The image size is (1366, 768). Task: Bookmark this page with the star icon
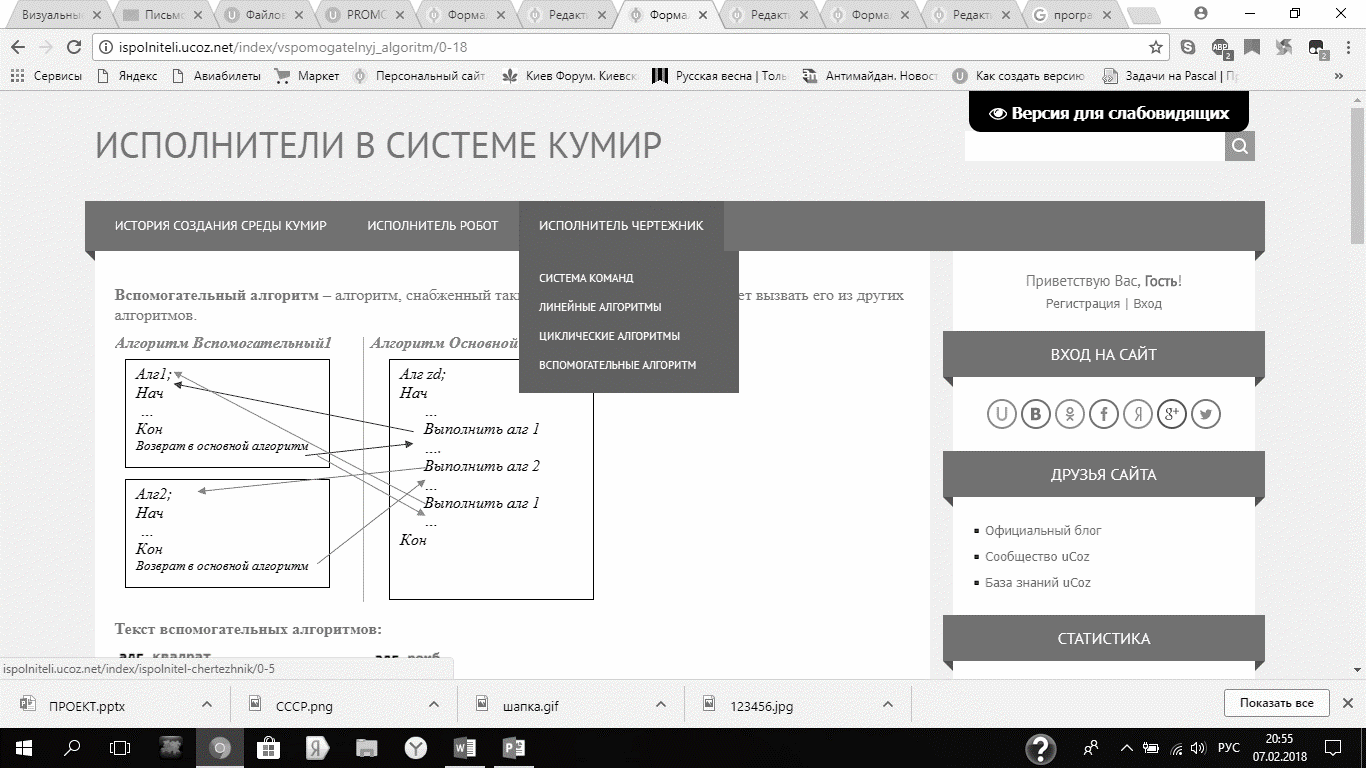[1156, 47]
